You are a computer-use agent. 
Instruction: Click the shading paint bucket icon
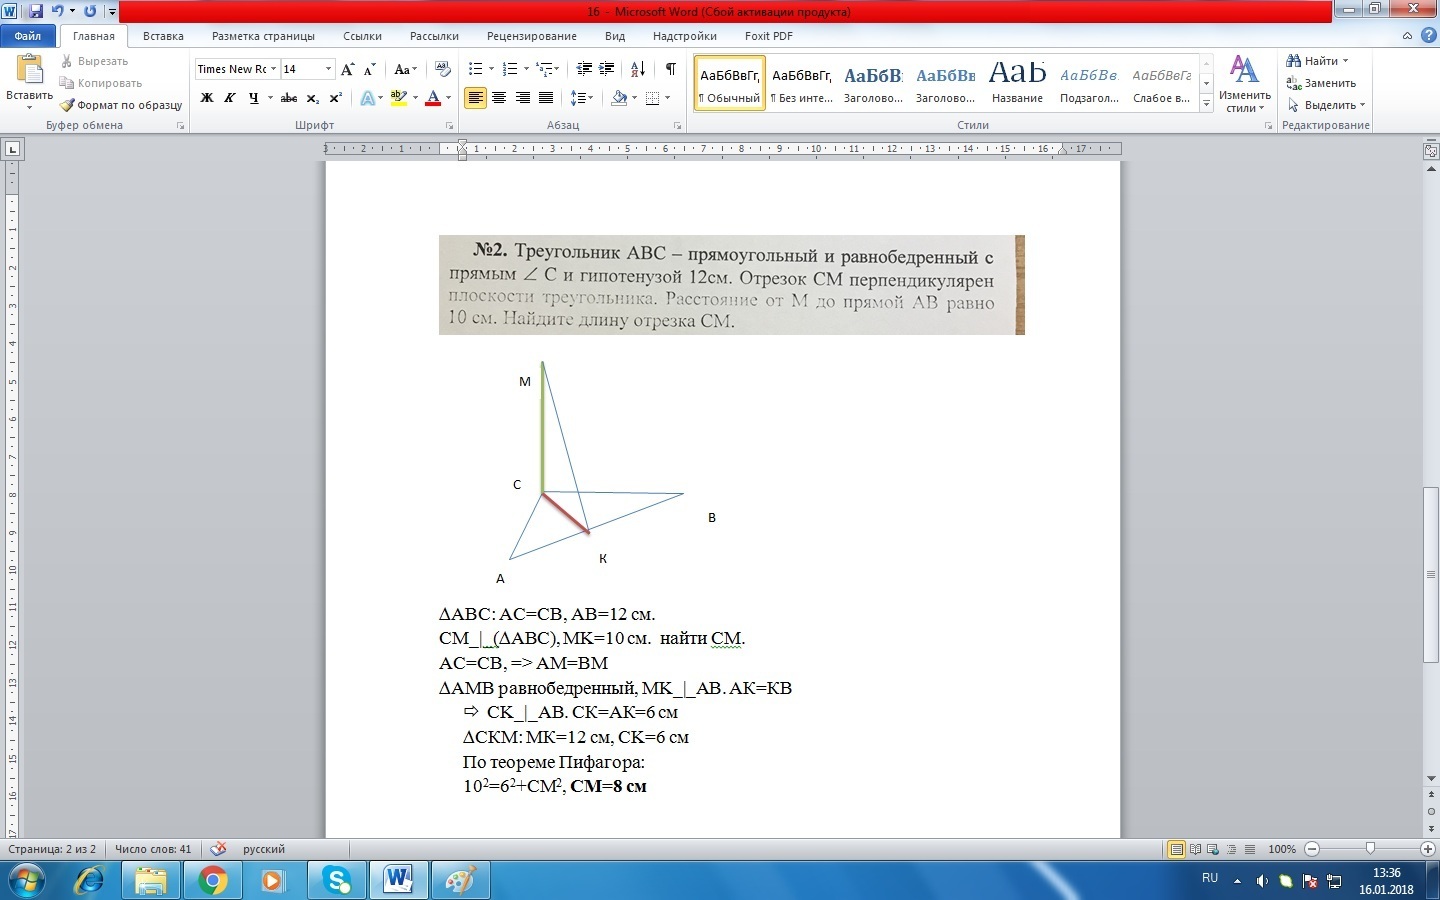click(x=619, y=98)
